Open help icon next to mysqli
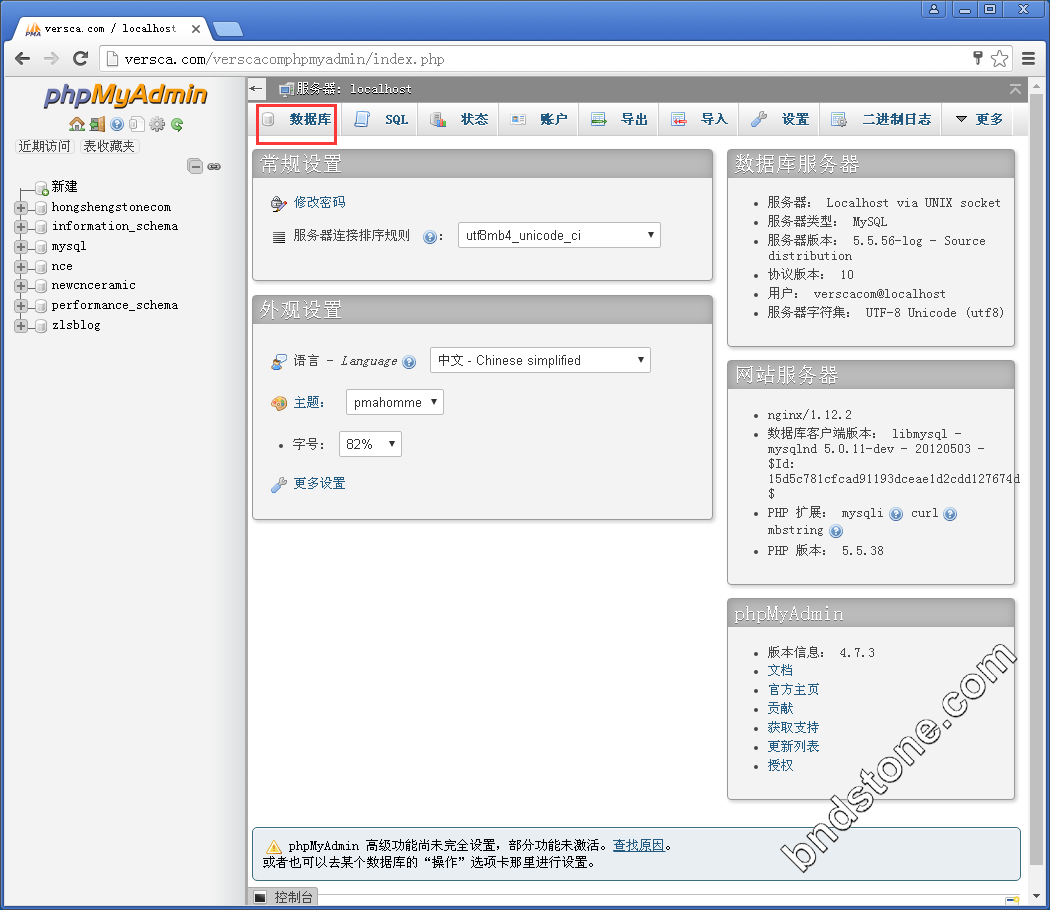 coord(896,514)
